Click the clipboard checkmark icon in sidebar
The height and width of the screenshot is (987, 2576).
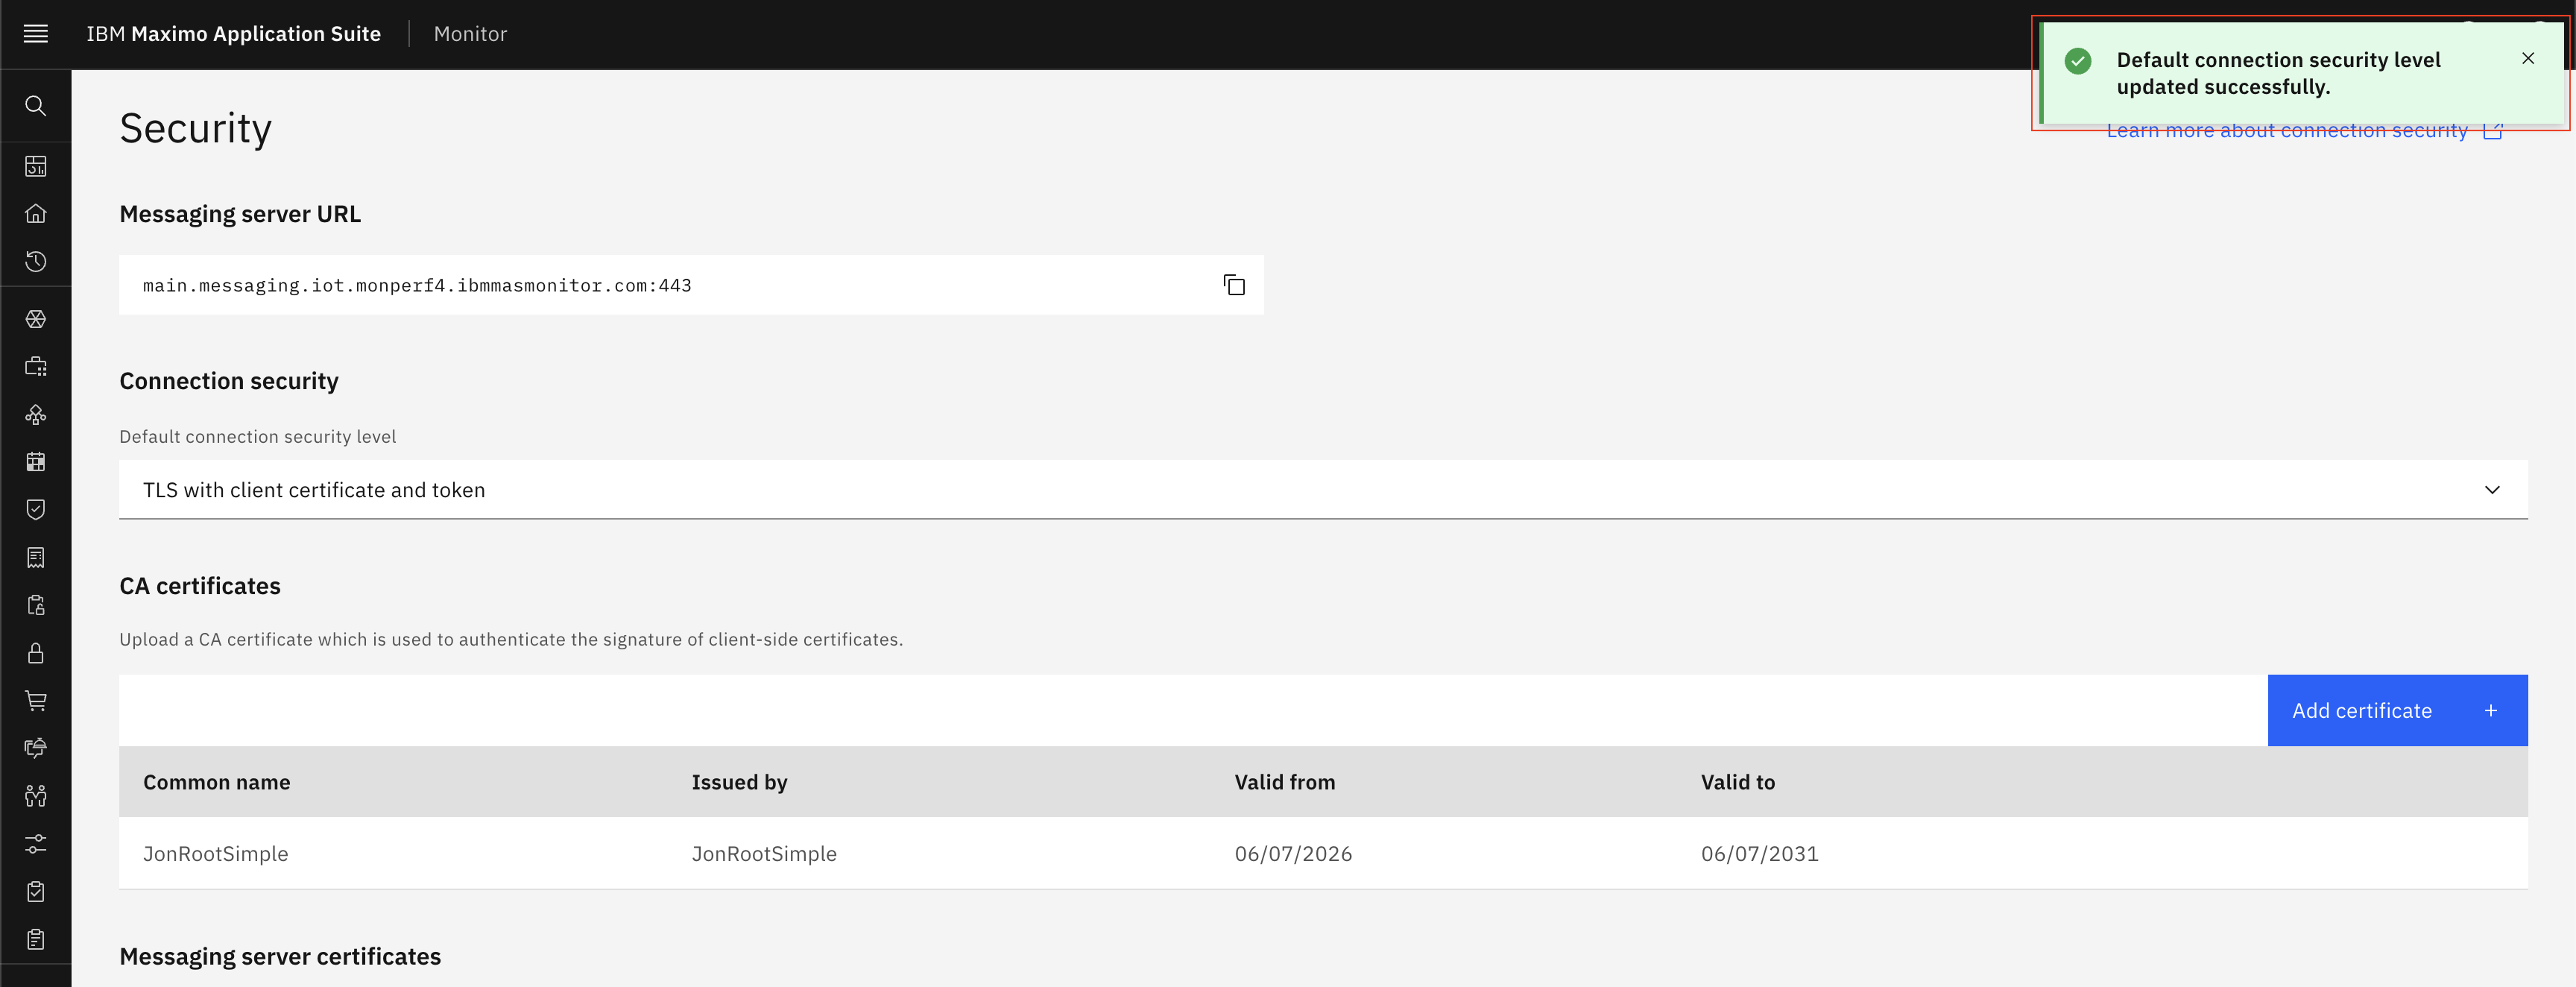coord(36,891)
